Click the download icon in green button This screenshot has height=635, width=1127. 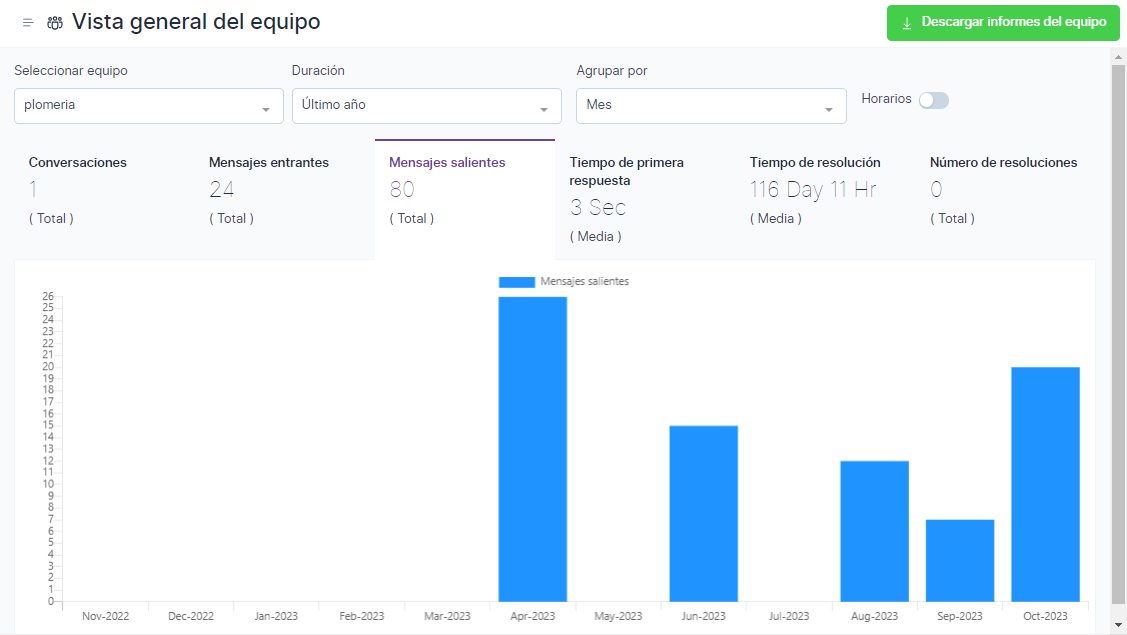[907, 23]
